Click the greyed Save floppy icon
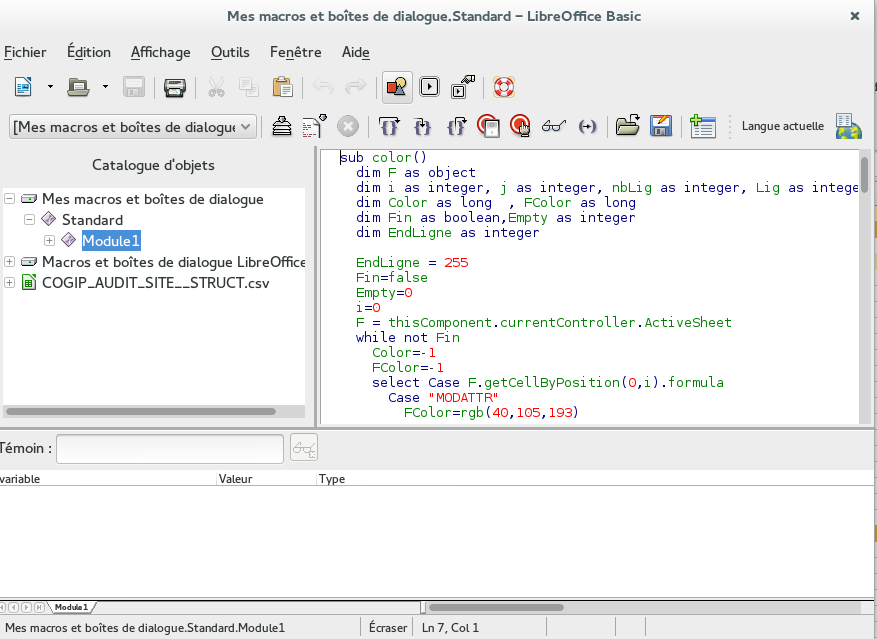This screenshot has width=877, height=639. [134, 87]
